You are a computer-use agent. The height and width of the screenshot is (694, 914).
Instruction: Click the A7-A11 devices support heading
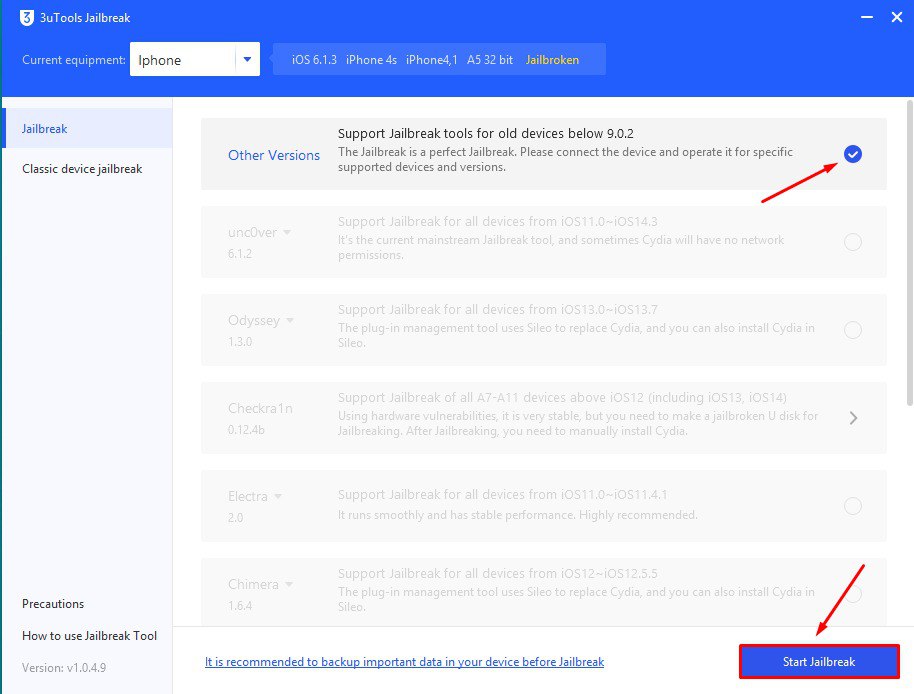click(563, 397)
